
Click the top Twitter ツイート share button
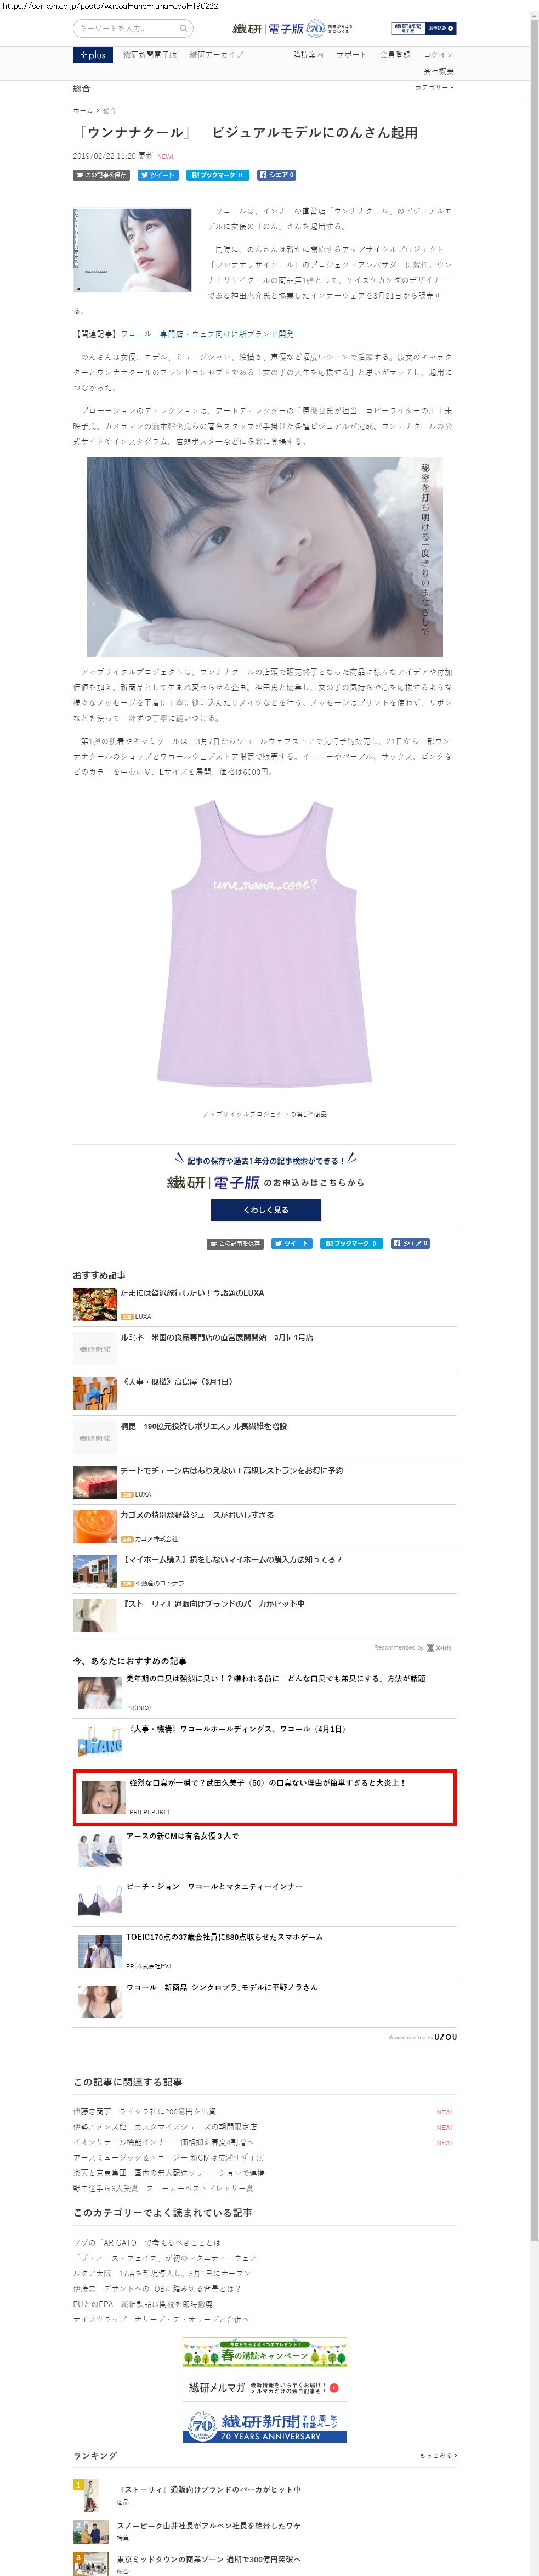click(x=158, y=175)
